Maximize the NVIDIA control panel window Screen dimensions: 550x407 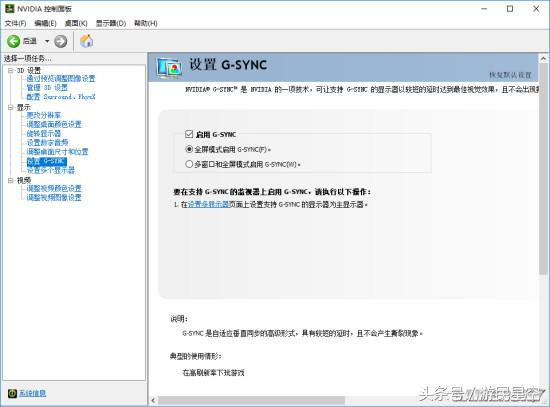[510, 8]
